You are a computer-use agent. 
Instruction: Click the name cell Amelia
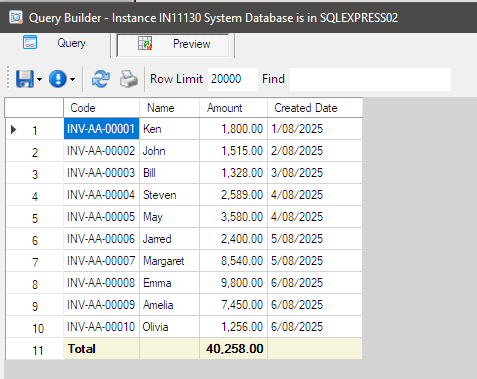(x=169, y=305)
